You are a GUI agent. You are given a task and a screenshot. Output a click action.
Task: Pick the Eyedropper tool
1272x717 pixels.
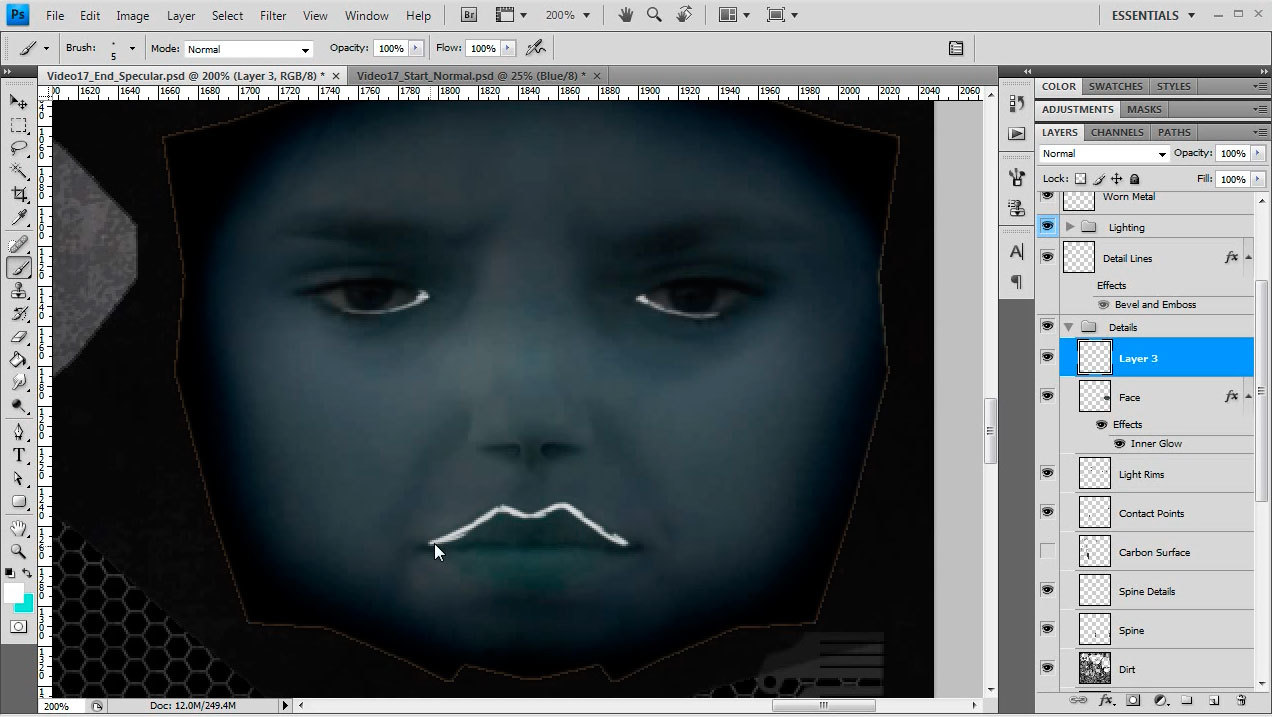pos(19,218)
